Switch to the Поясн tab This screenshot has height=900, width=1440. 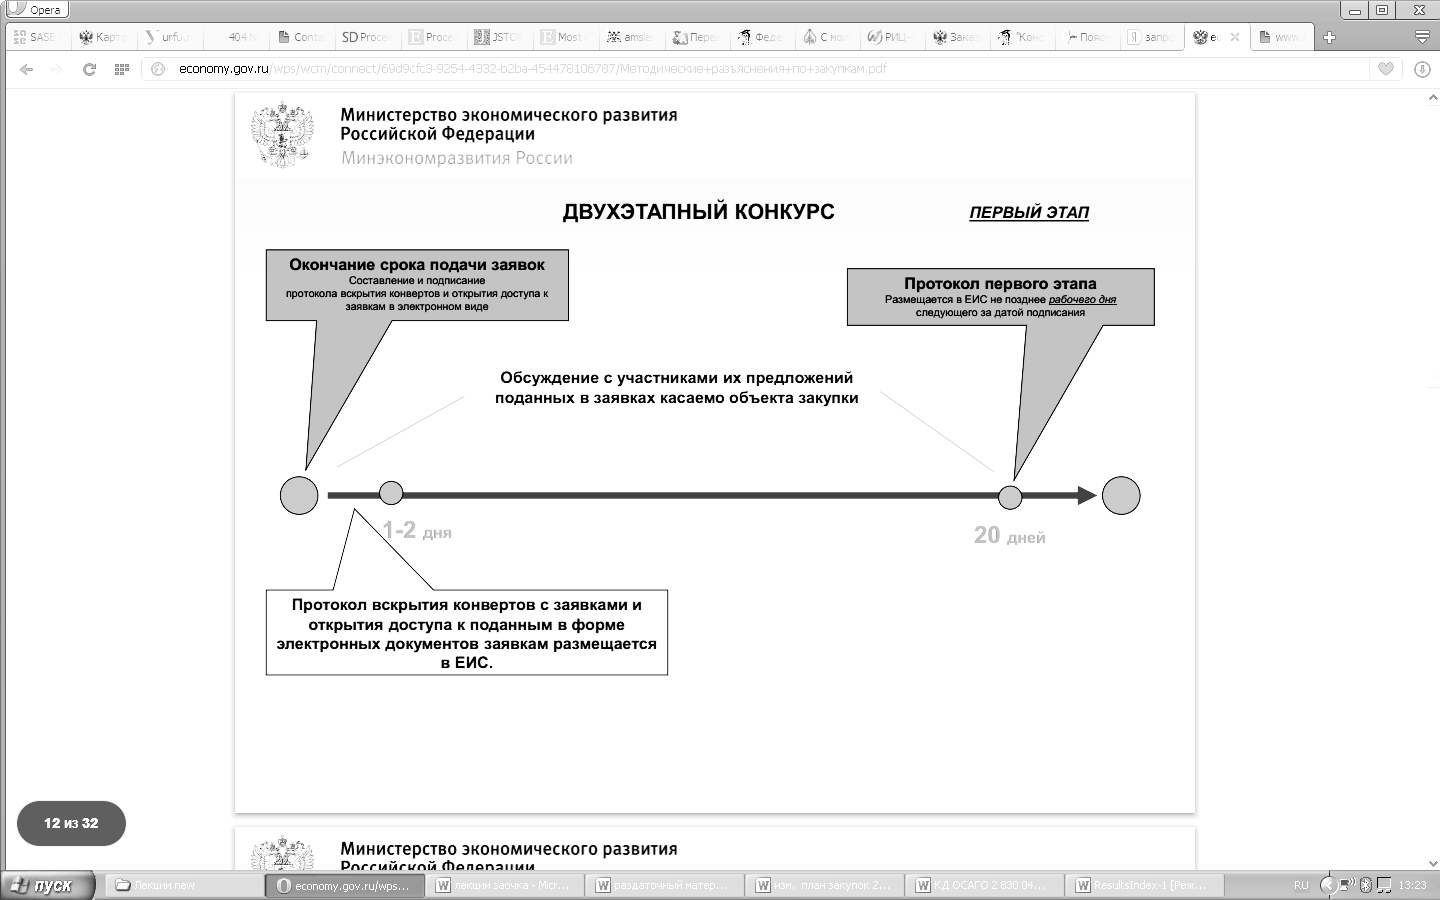[1088, 37]
